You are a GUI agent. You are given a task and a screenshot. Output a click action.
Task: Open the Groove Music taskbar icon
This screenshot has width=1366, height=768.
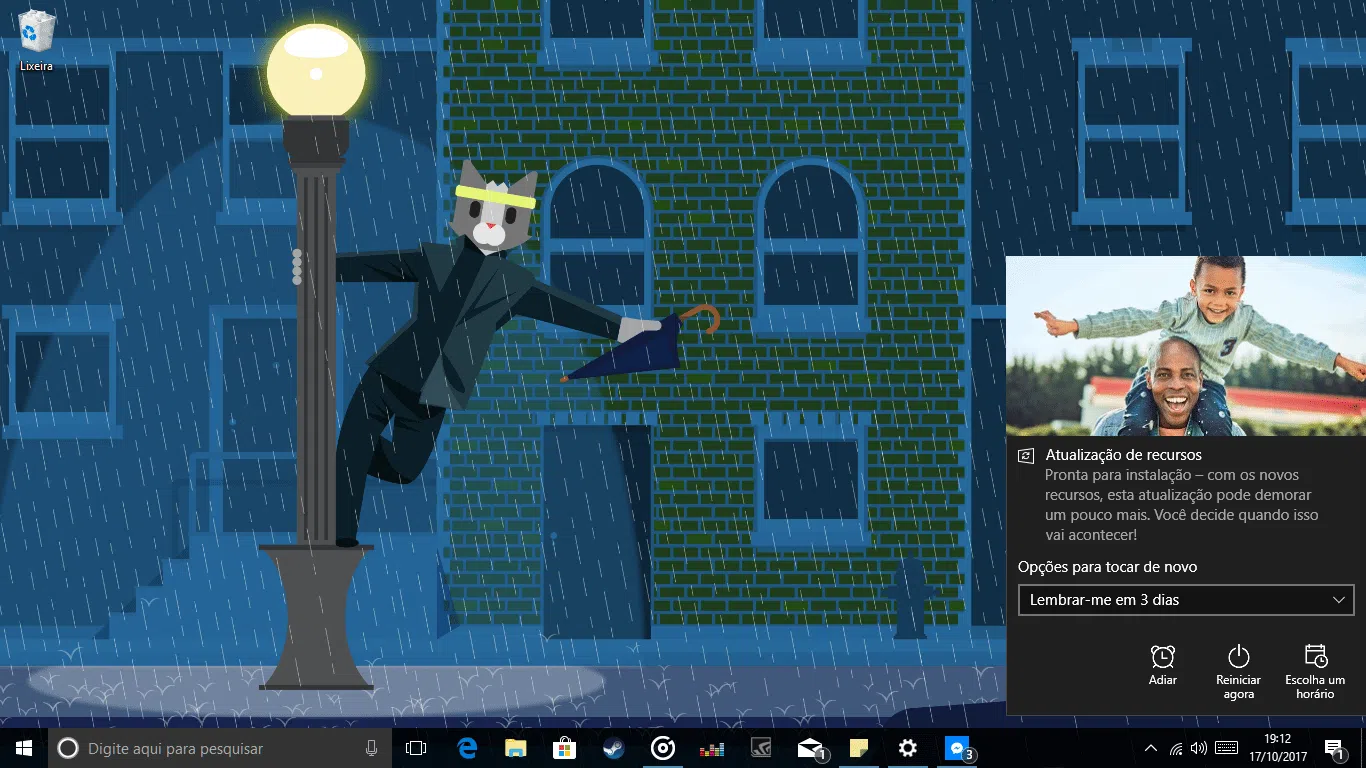(663, 748)
